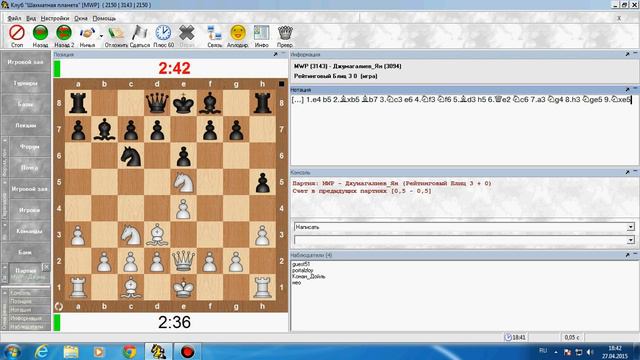640x360 pixels.
Task: Pin the Информация panel
Action: coord(627,54)
